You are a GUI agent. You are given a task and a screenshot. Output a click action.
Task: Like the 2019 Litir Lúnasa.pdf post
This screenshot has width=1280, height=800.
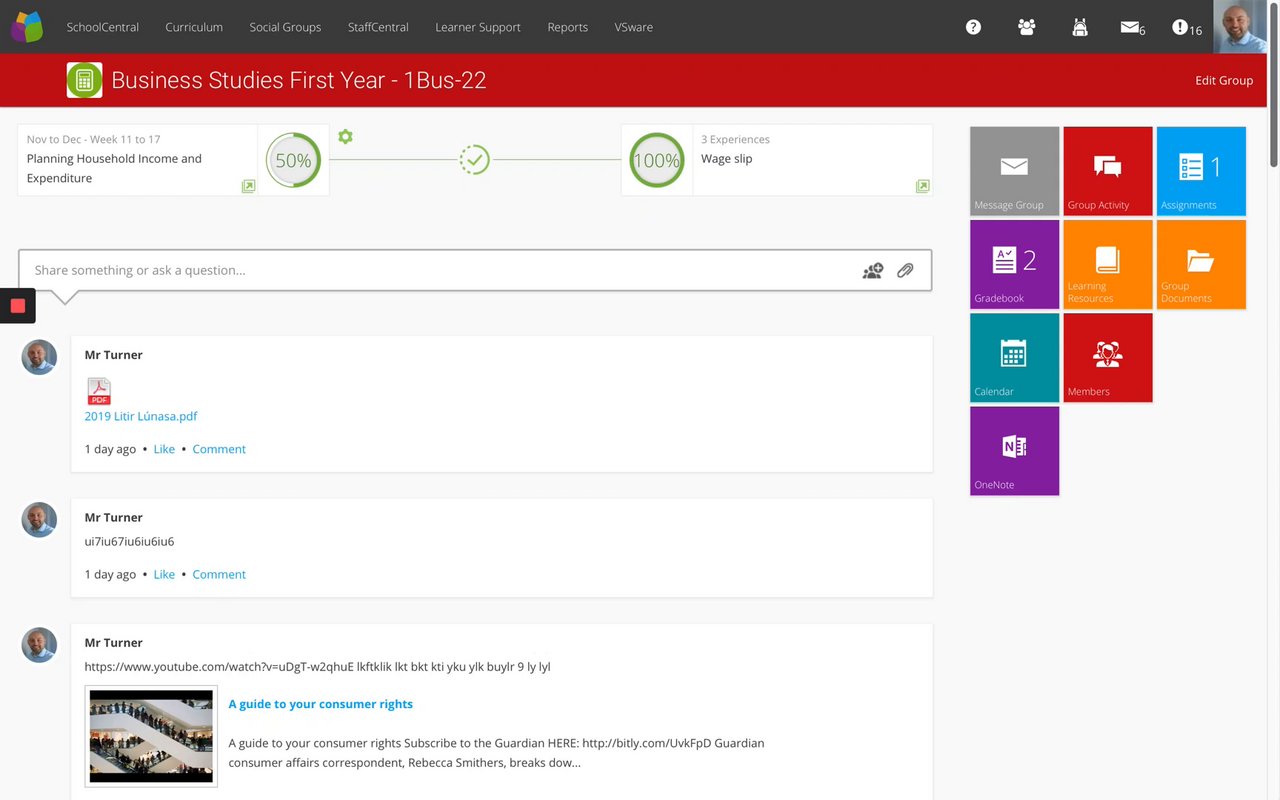point(164,449)
